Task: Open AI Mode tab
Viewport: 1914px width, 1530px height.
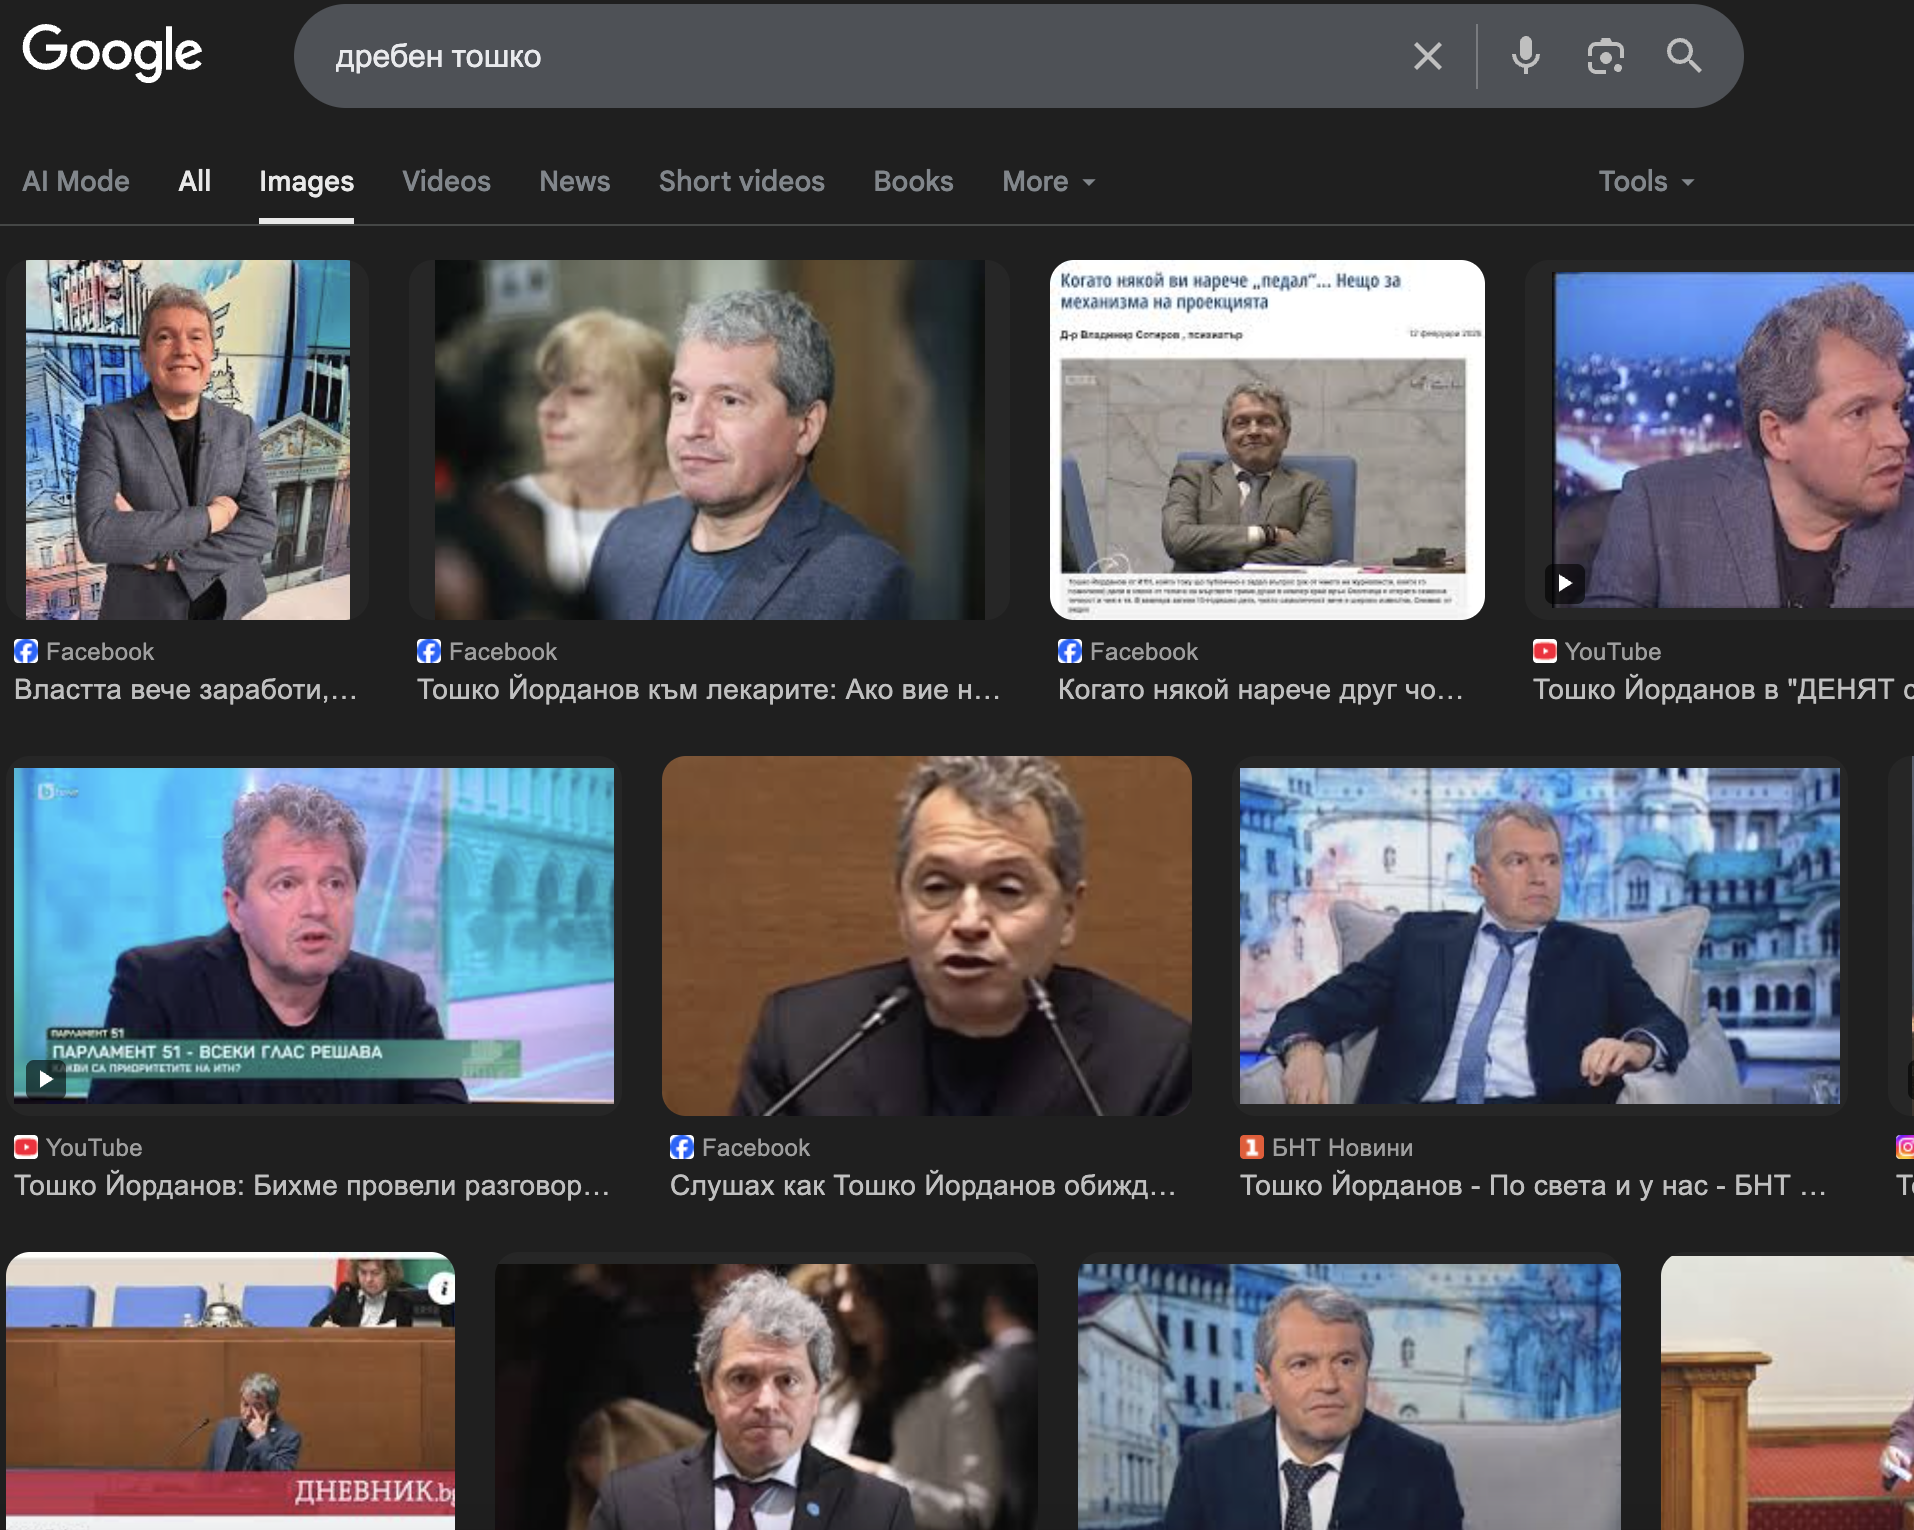Action: (x=76, y=182)
